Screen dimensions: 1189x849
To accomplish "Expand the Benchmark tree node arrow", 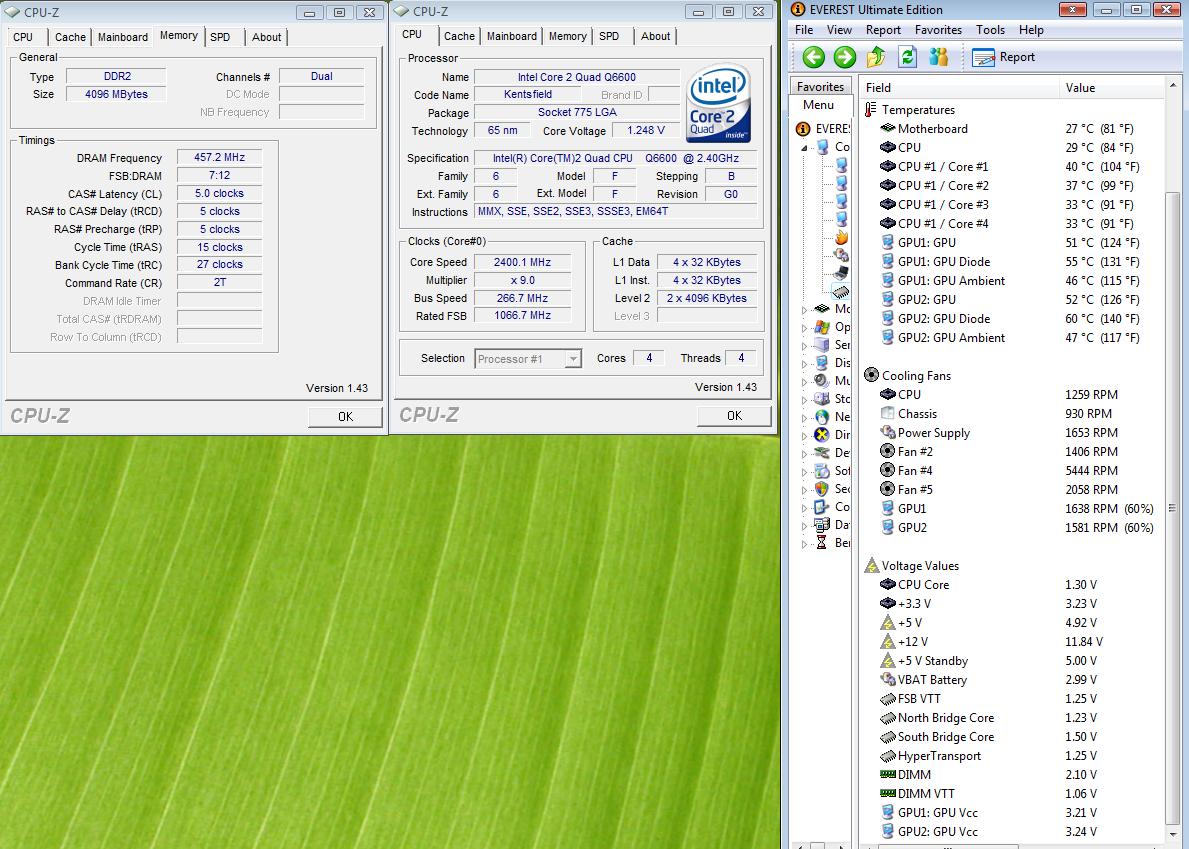I will point(805,544).
